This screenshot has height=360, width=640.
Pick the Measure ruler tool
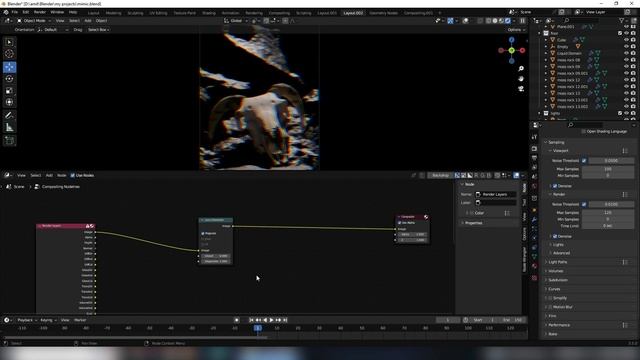coord(9,127)
